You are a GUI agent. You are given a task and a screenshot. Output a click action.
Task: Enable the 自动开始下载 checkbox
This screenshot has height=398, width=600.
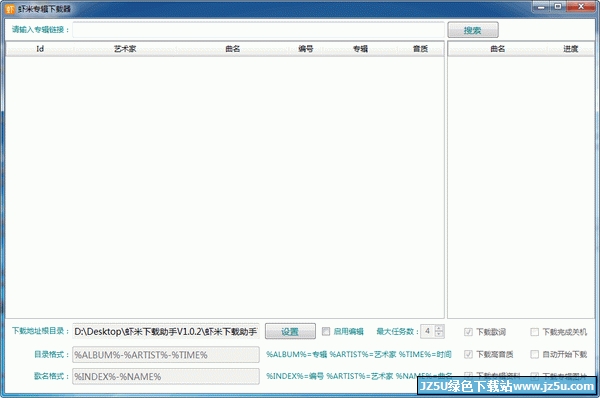(535, 354)
